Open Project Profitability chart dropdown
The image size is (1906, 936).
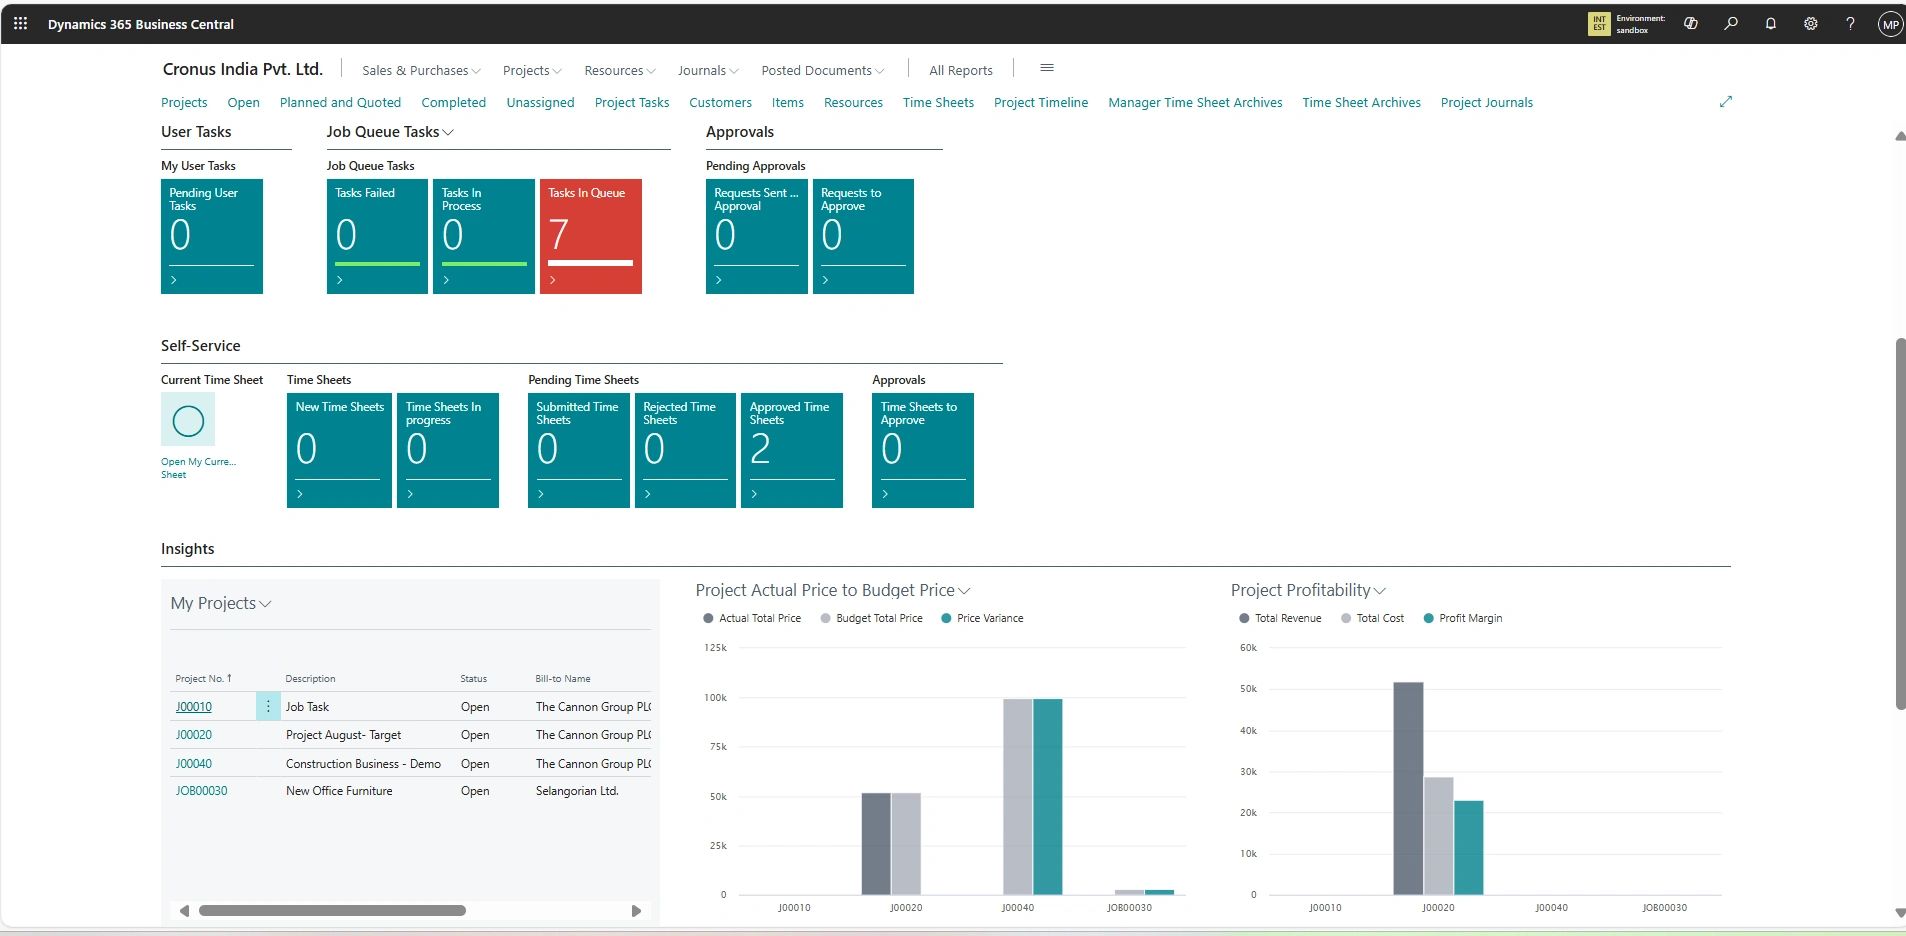tap(1308, 590)
